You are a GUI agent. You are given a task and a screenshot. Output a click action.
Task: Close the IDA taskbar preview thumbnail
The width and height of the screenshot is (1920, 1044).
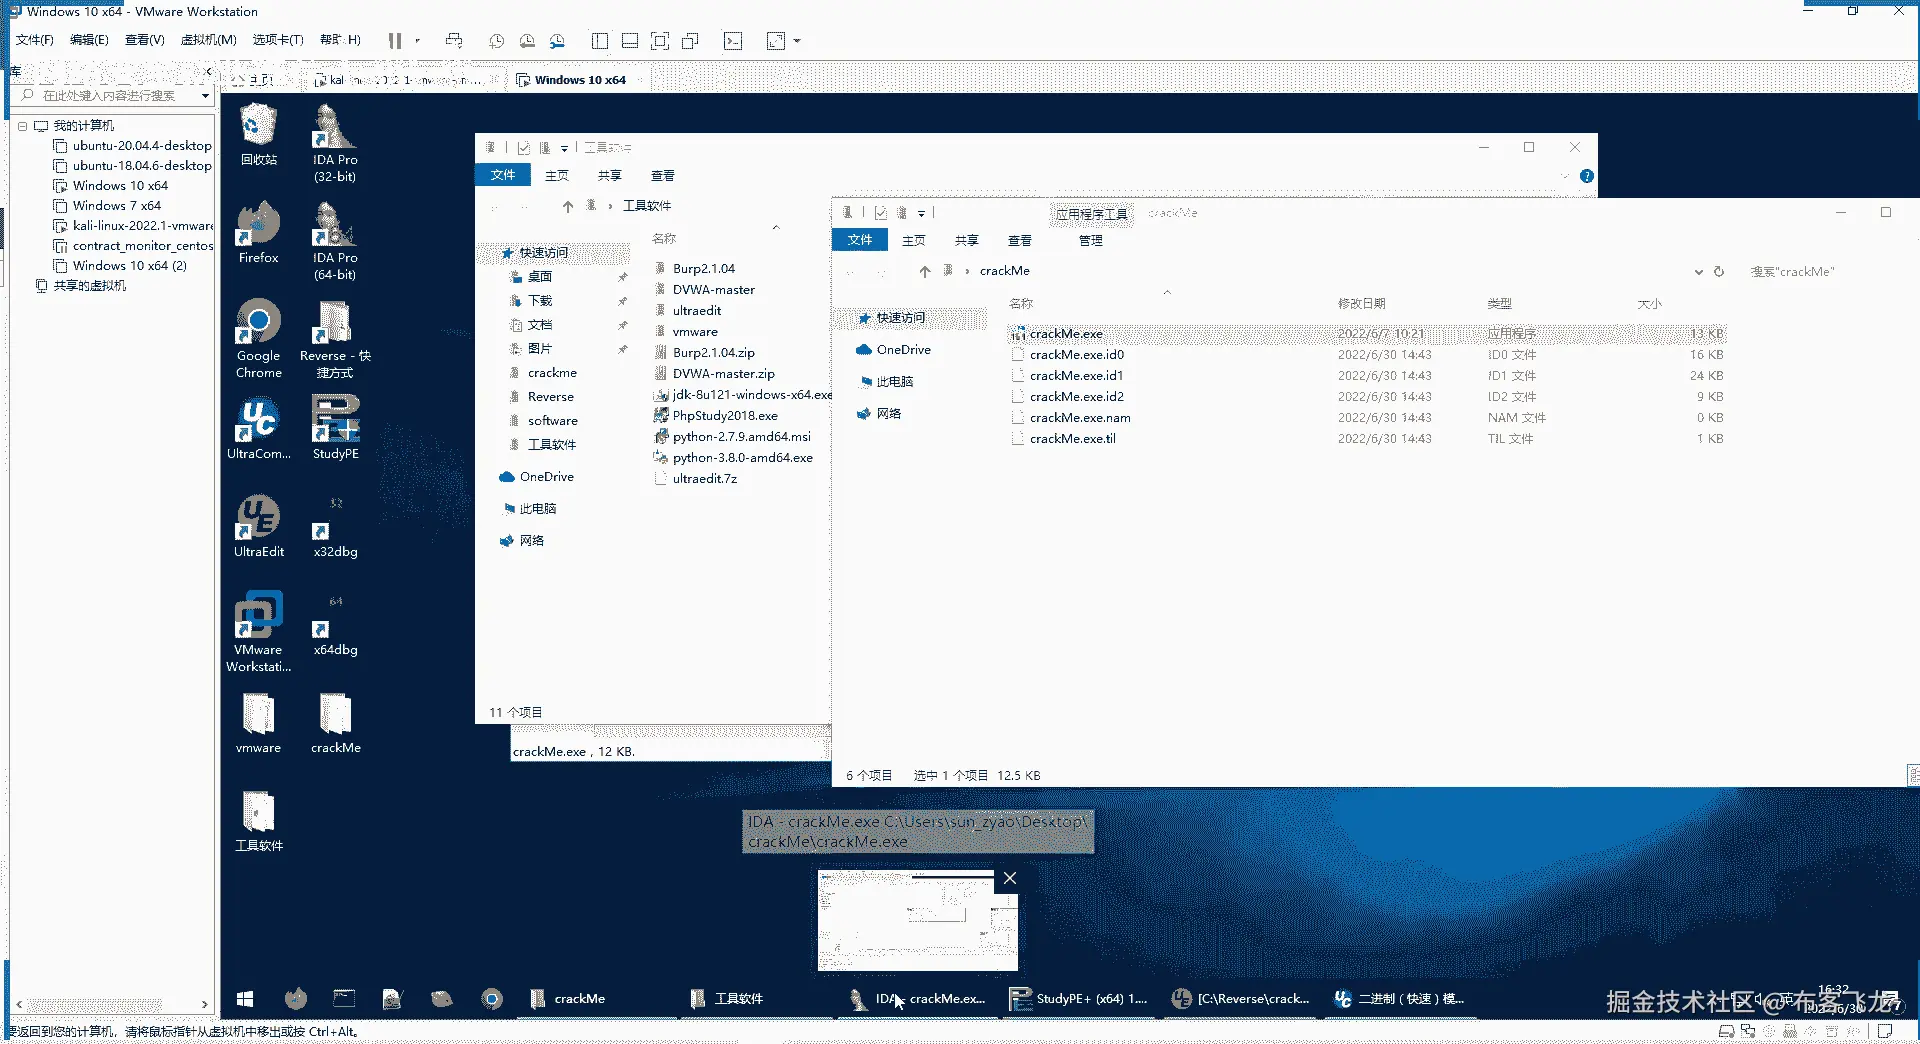point(1010,878)
